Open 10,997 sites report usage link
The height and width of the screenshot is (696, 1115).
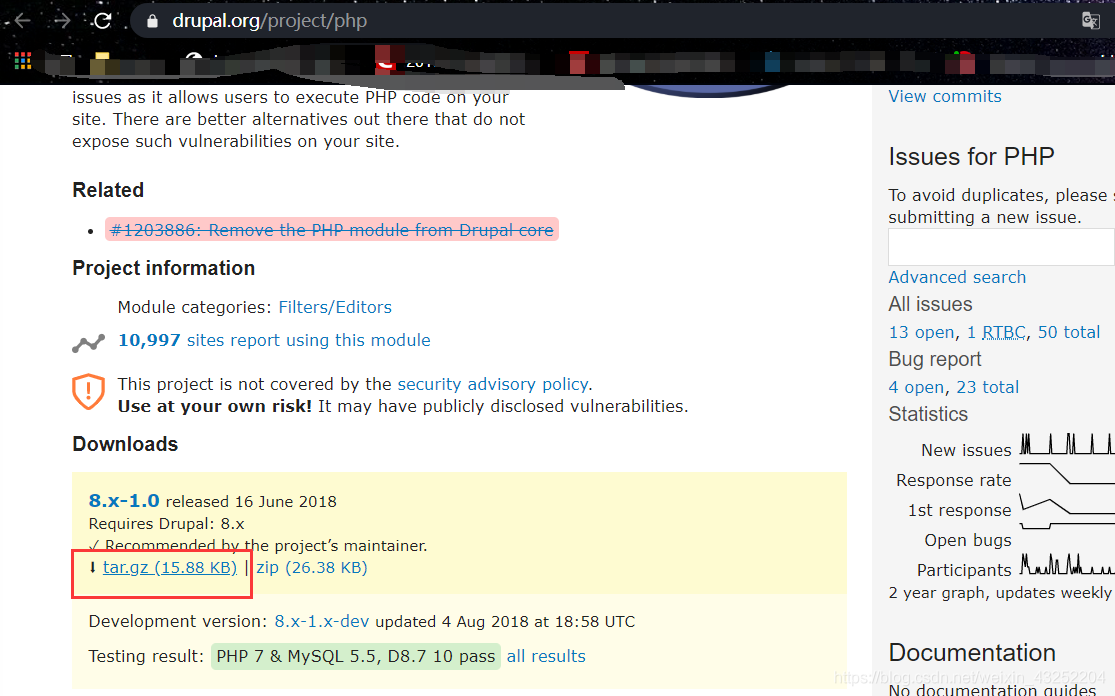(x=274, y=341)
